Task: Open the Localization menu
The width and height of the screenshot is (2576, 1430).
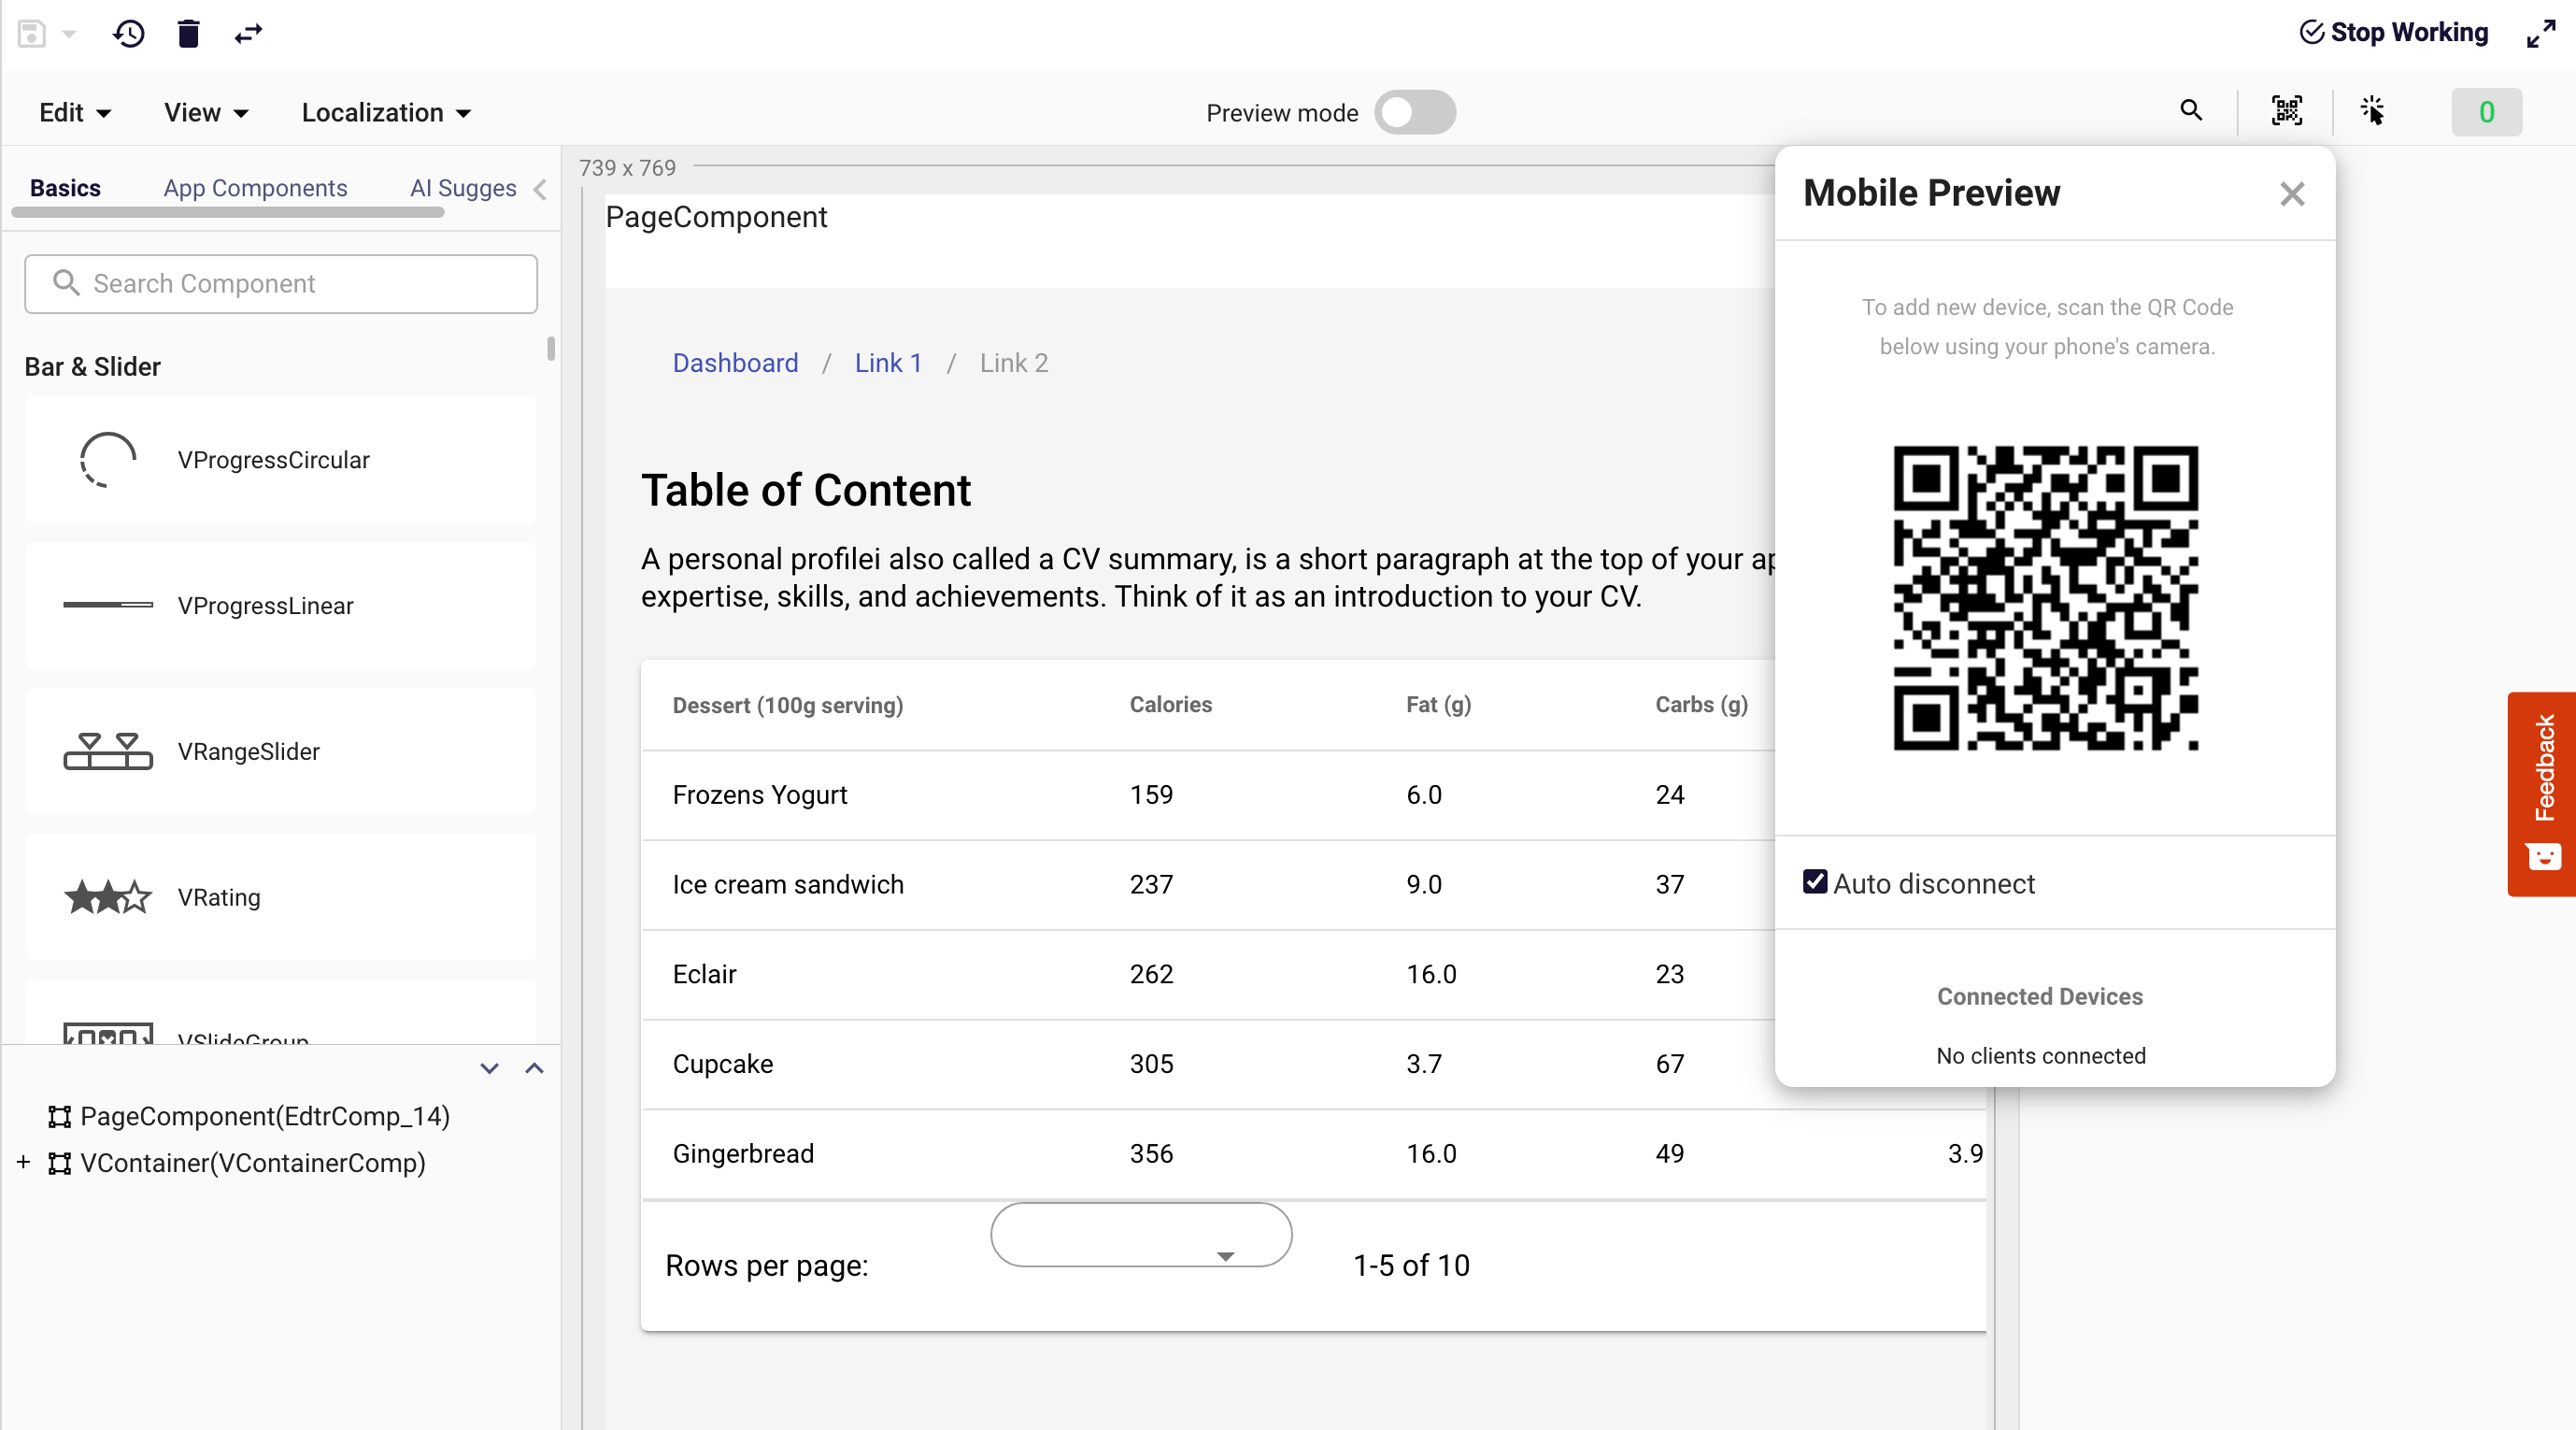Action: (386, 112)
